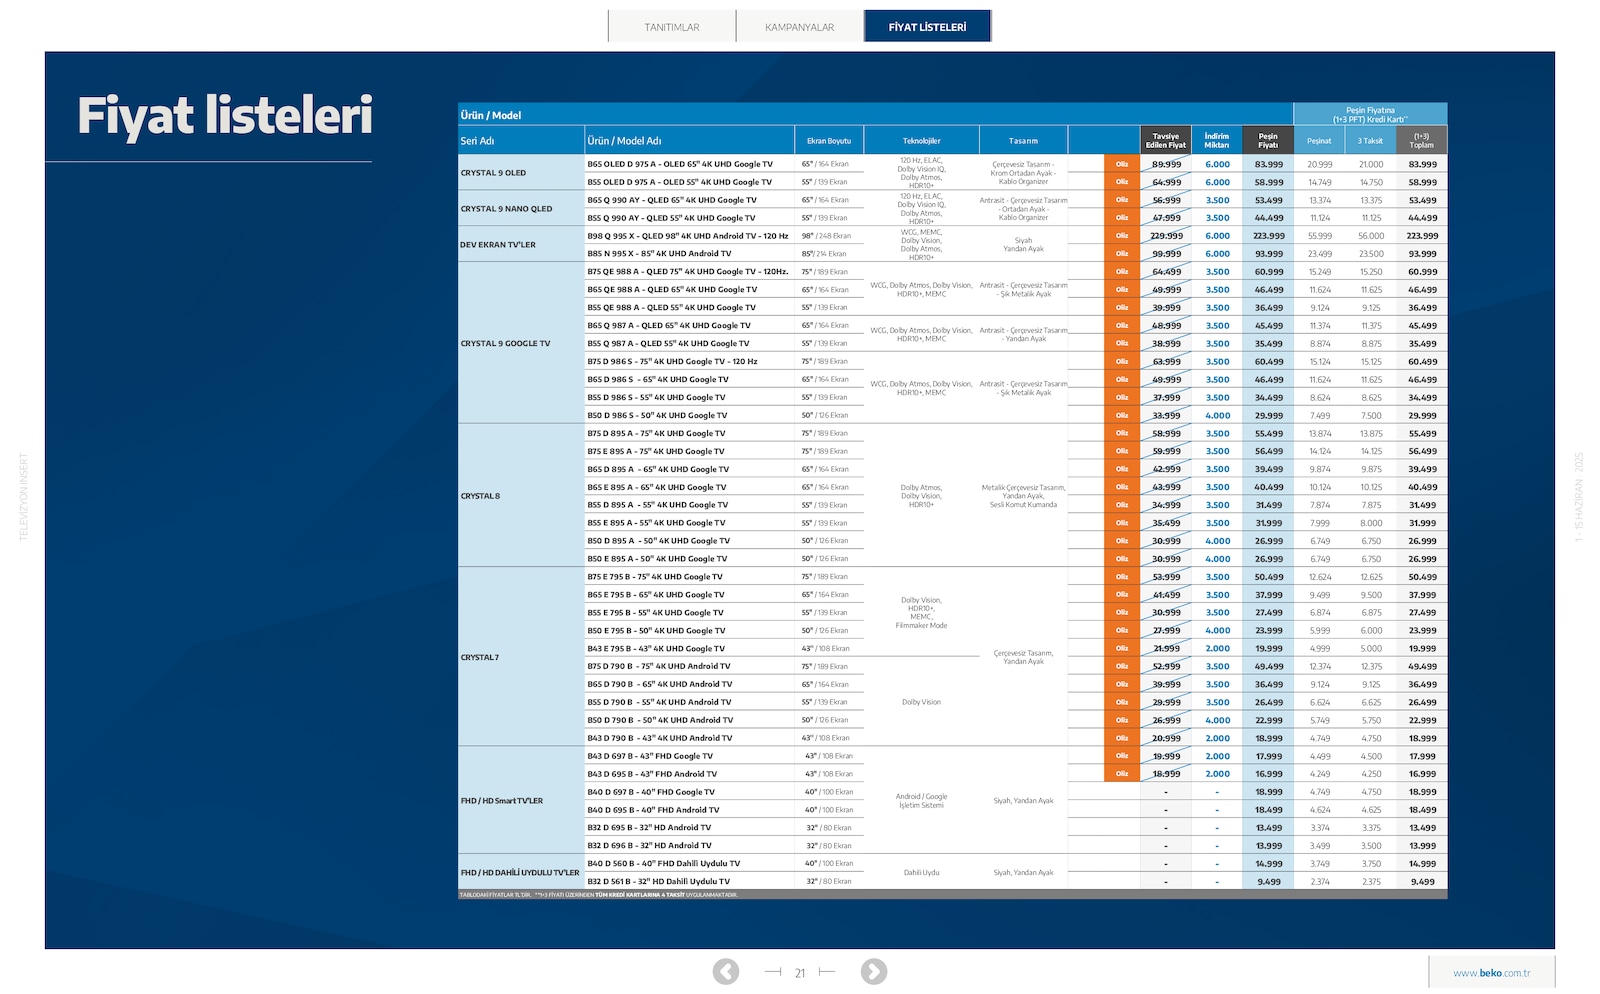The width and height of the screenshot is (1600, 994).
Task: Click the Peşin Fiyatı column header
Action: point(1268,141)
